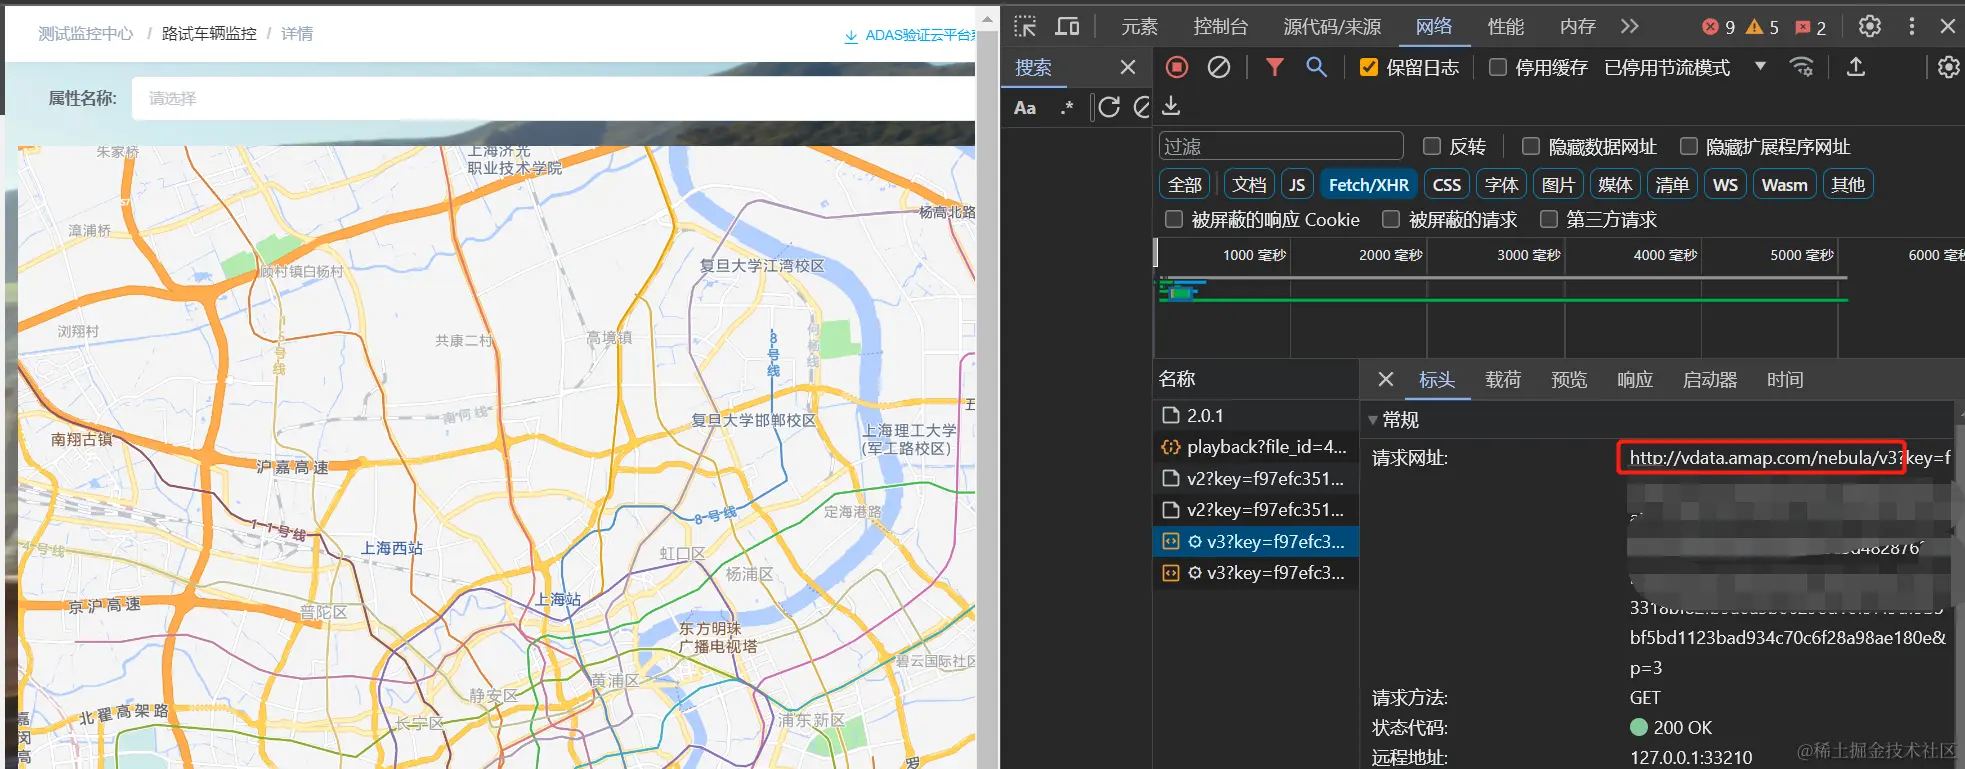Filter requests by Img type
1965x769 pixels.
click(x=1558, y=184)
